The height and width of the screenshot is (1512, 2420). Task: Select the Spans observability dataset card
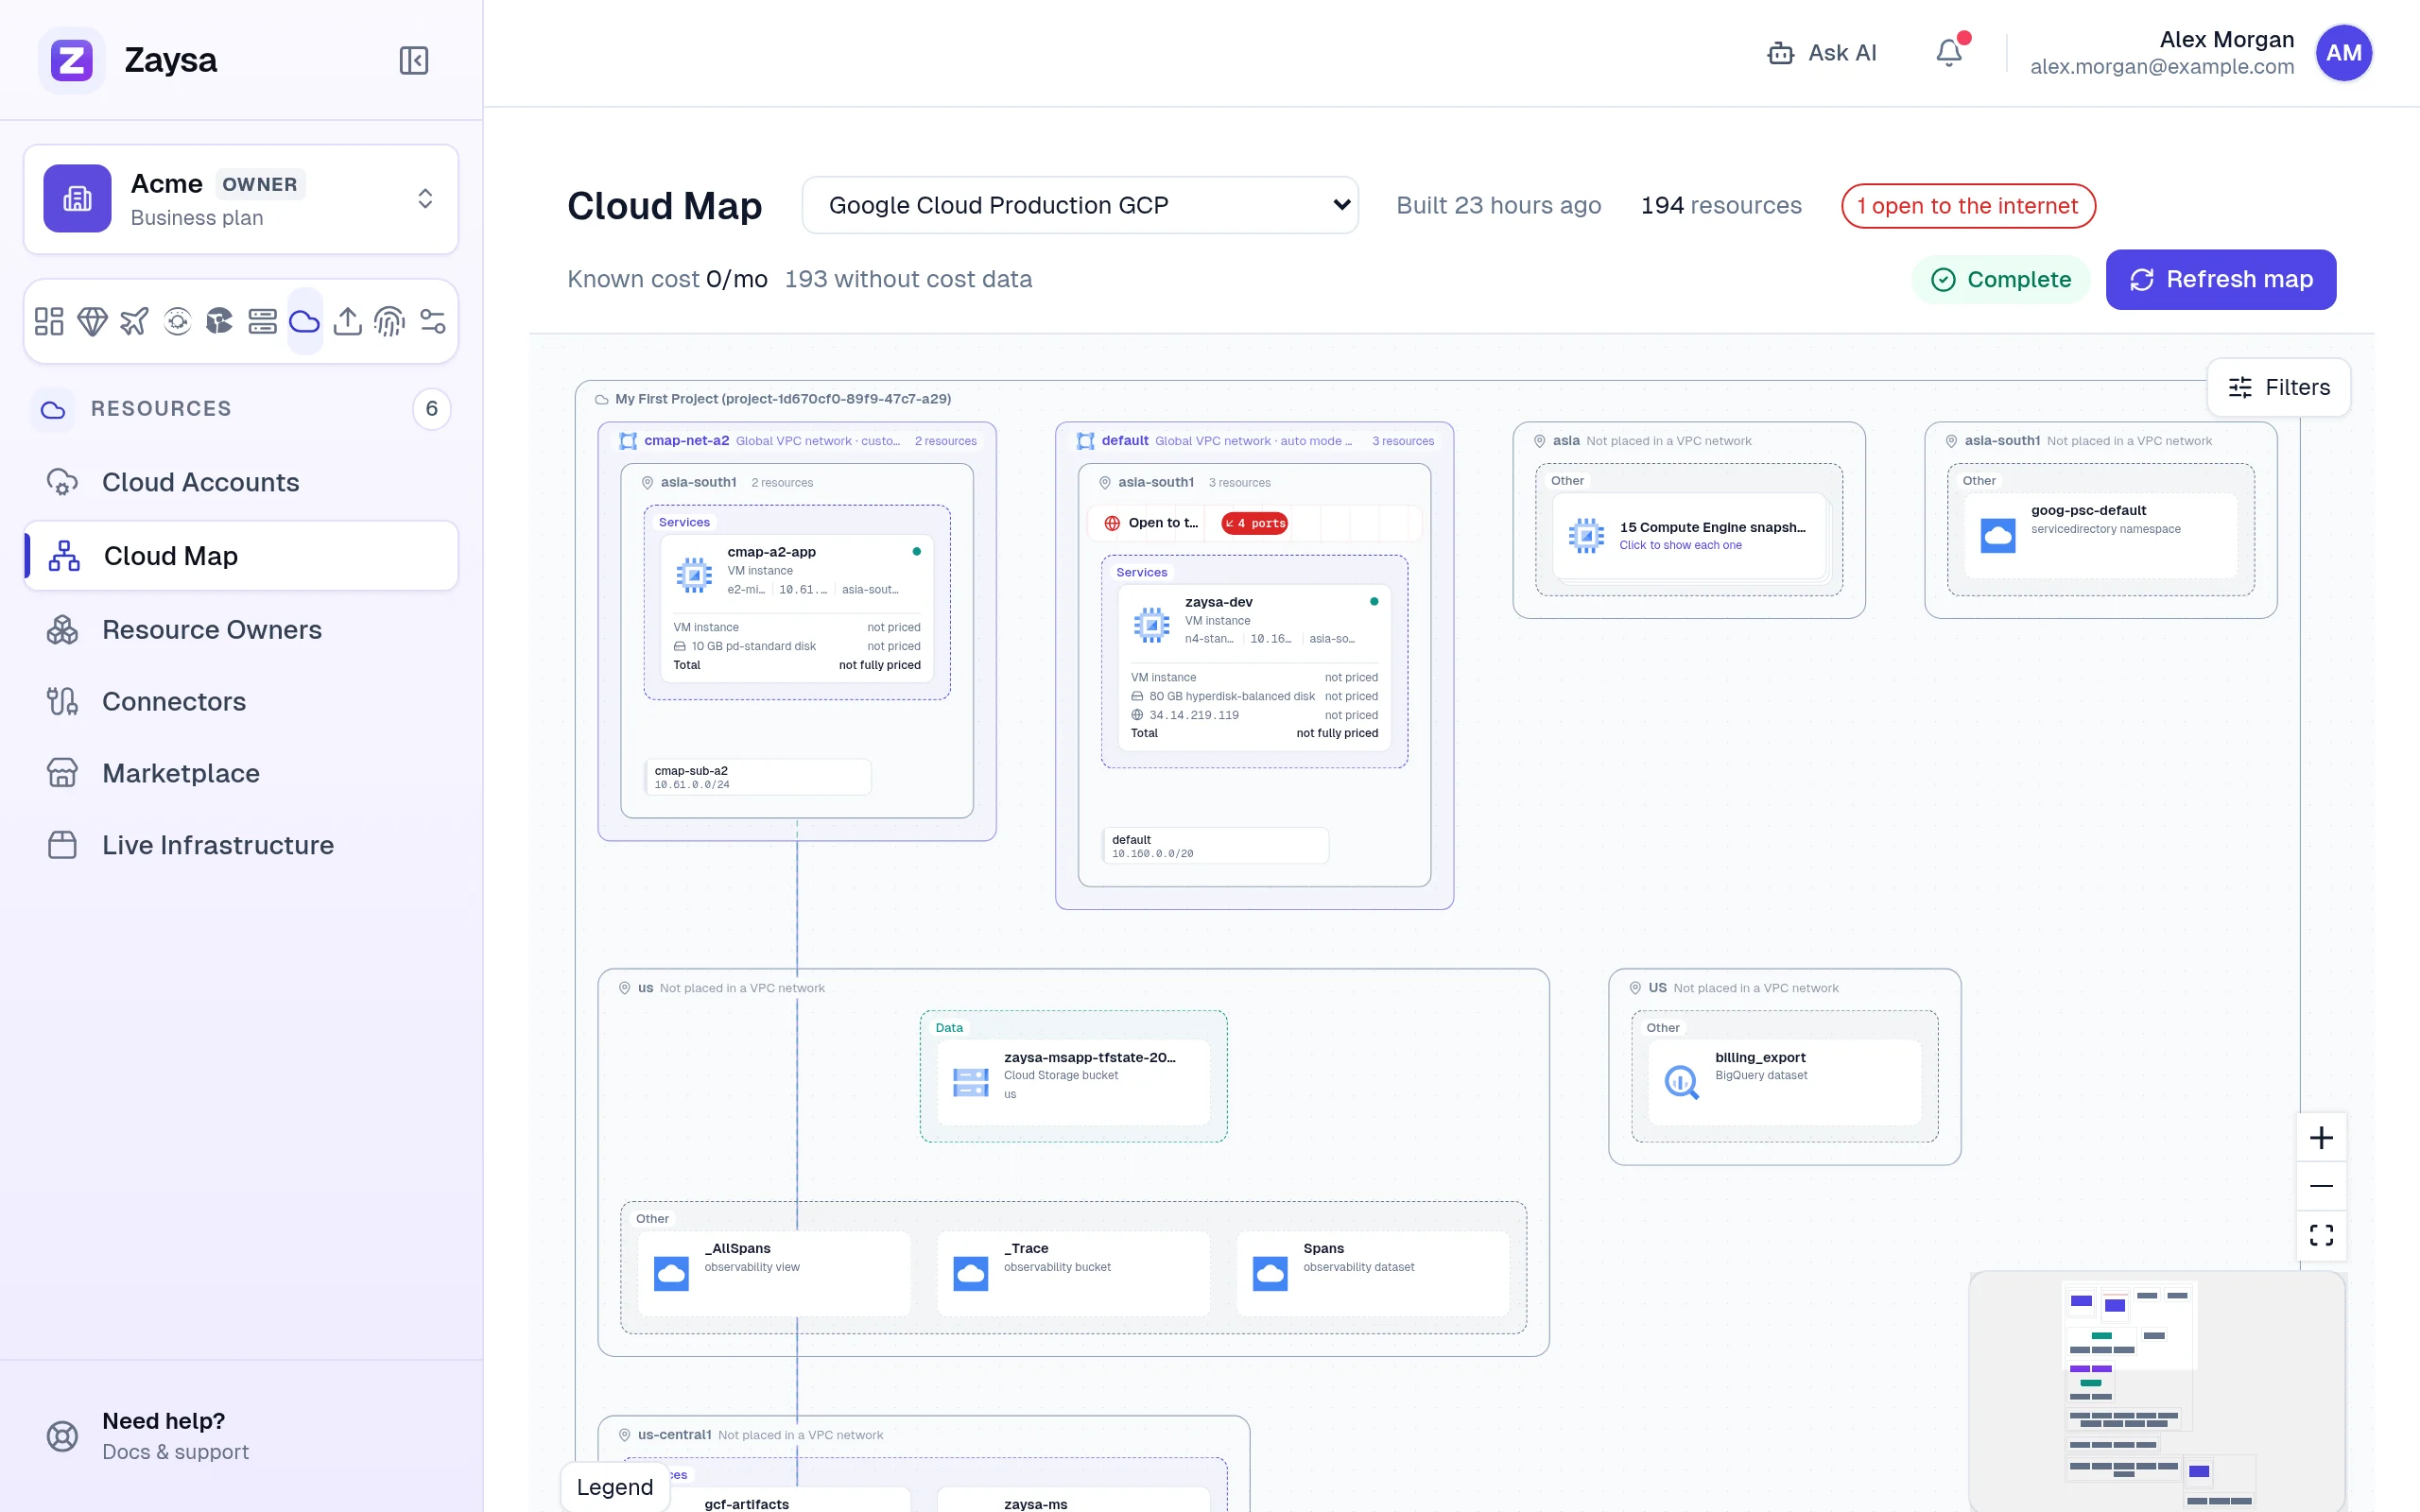pos(1372,1273)
